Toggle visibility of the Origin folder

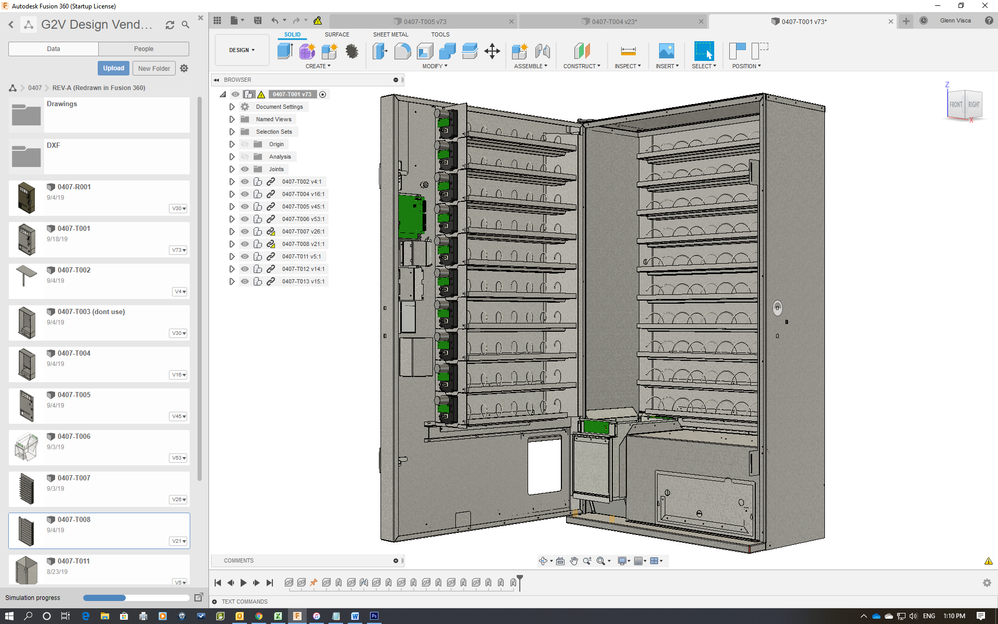(245, 144)
